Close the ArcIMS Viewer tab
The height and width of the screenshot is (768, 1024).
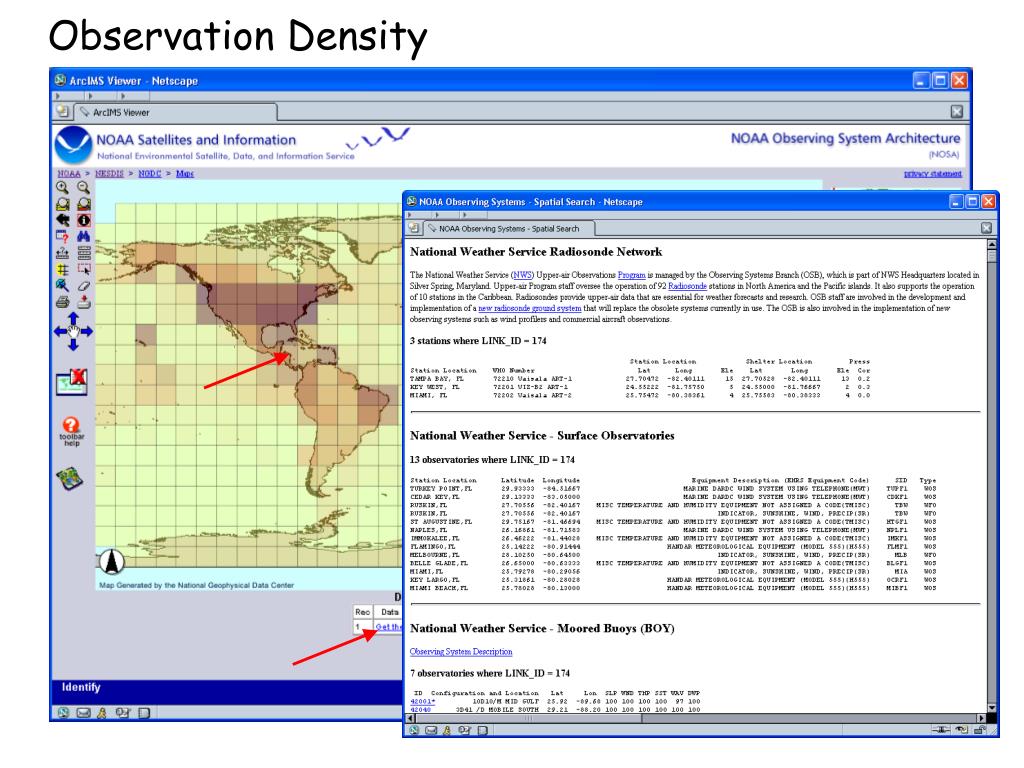point(957,112)
